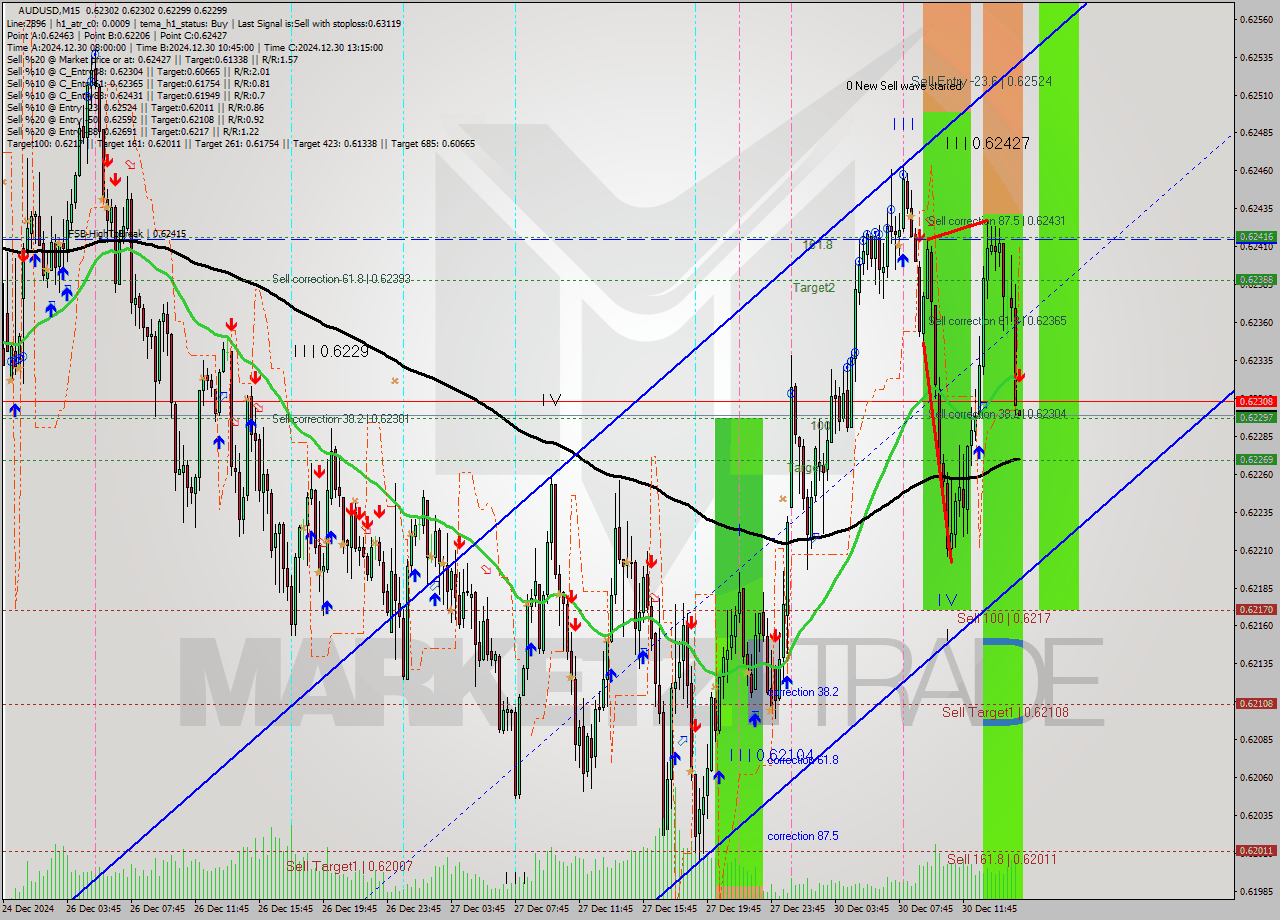Viewport: 1280px width, 920px height.
Task: Click the red 0.62108 price axis tag
Action: pyautogui.click(x=1256, y=703)
